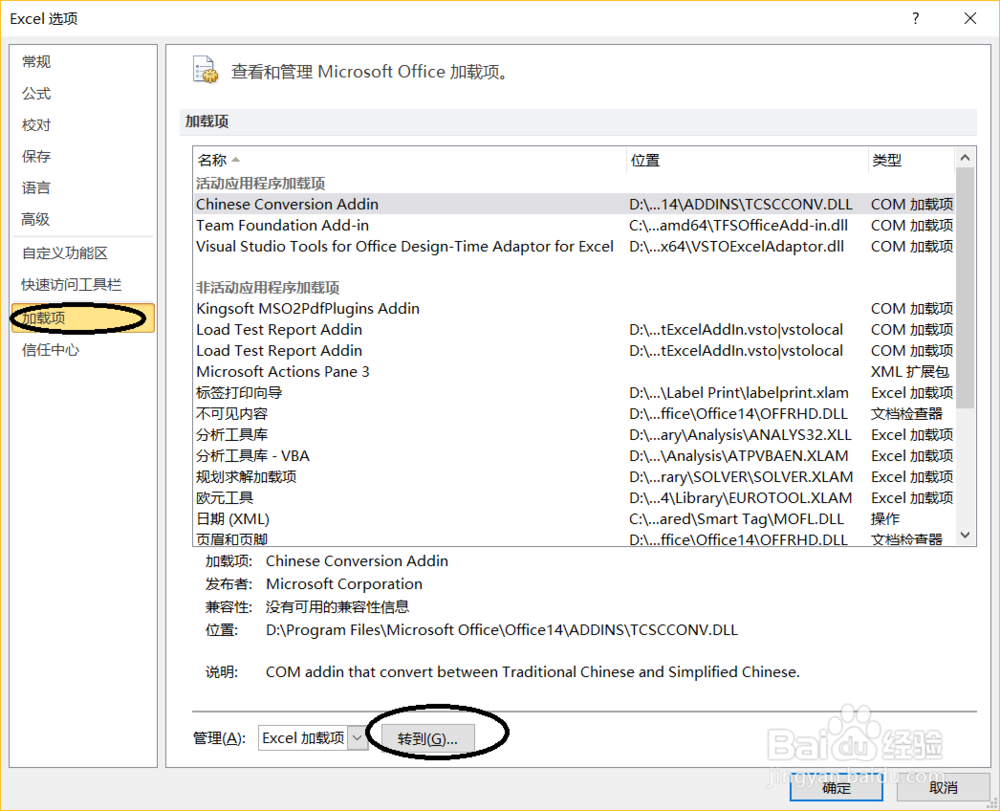This screenshot has width=1000, height=811.
Task: Click the XML 扩展包 type cell
Action: pos(909,372)
